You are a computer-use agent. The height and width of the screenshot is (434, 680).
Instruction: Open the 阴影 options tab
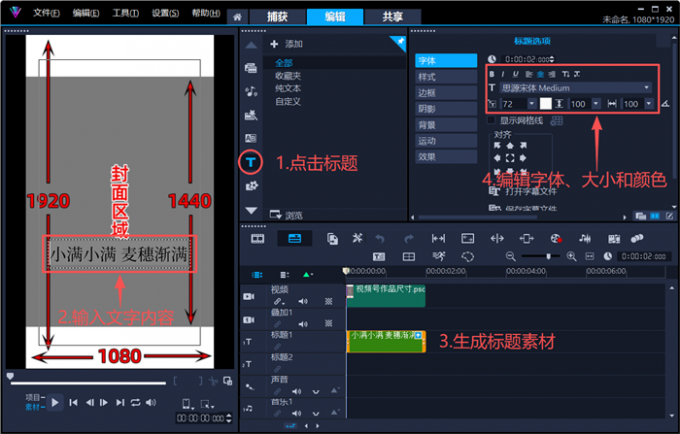(x=446, y=108)
